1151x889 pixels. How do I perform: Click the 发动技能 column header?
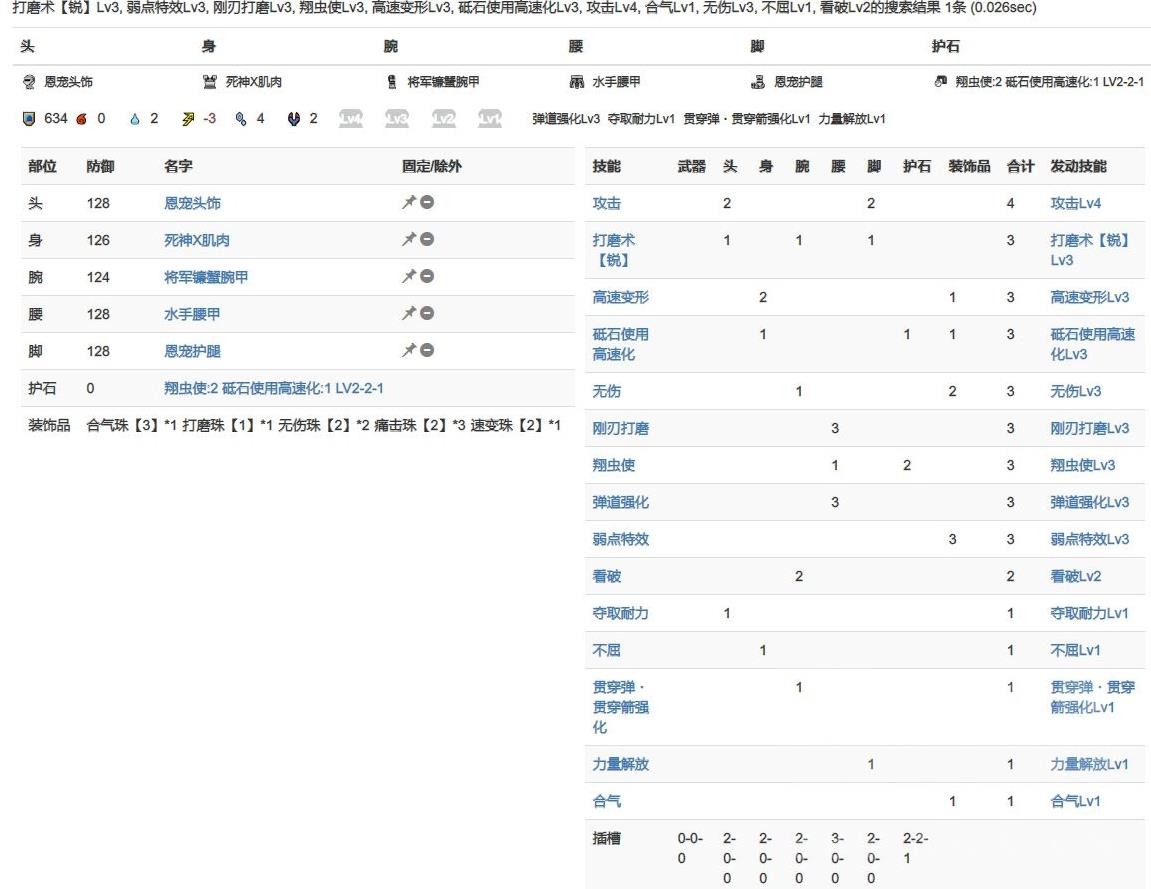click(x=1078, y=167)
